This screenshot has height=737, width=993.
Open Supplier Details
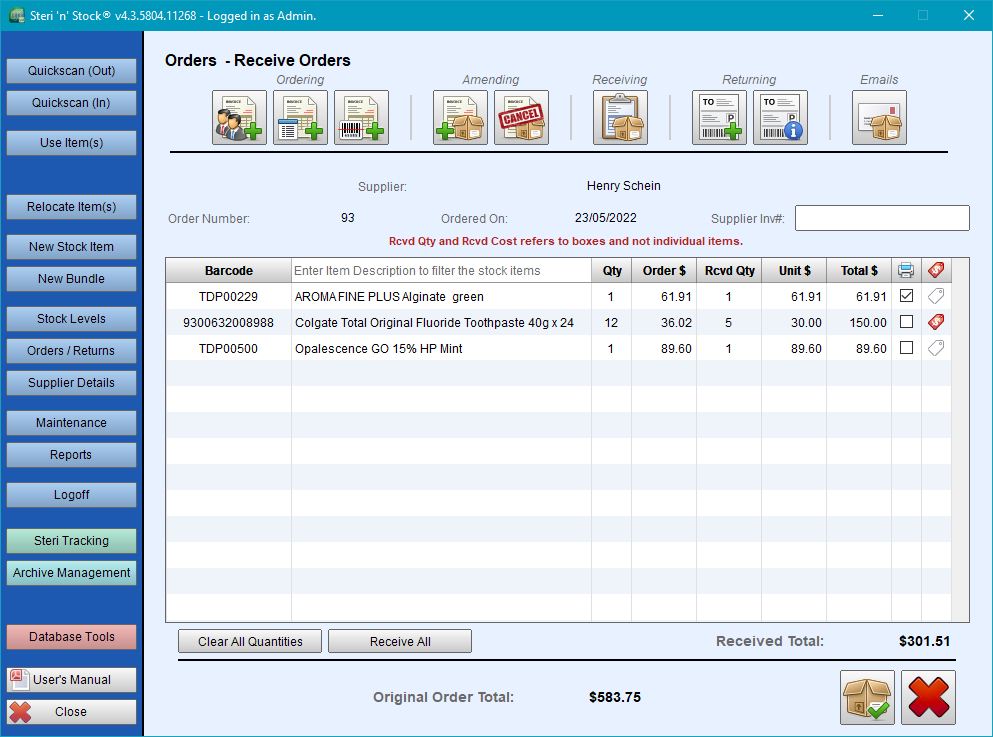[72, 383]
